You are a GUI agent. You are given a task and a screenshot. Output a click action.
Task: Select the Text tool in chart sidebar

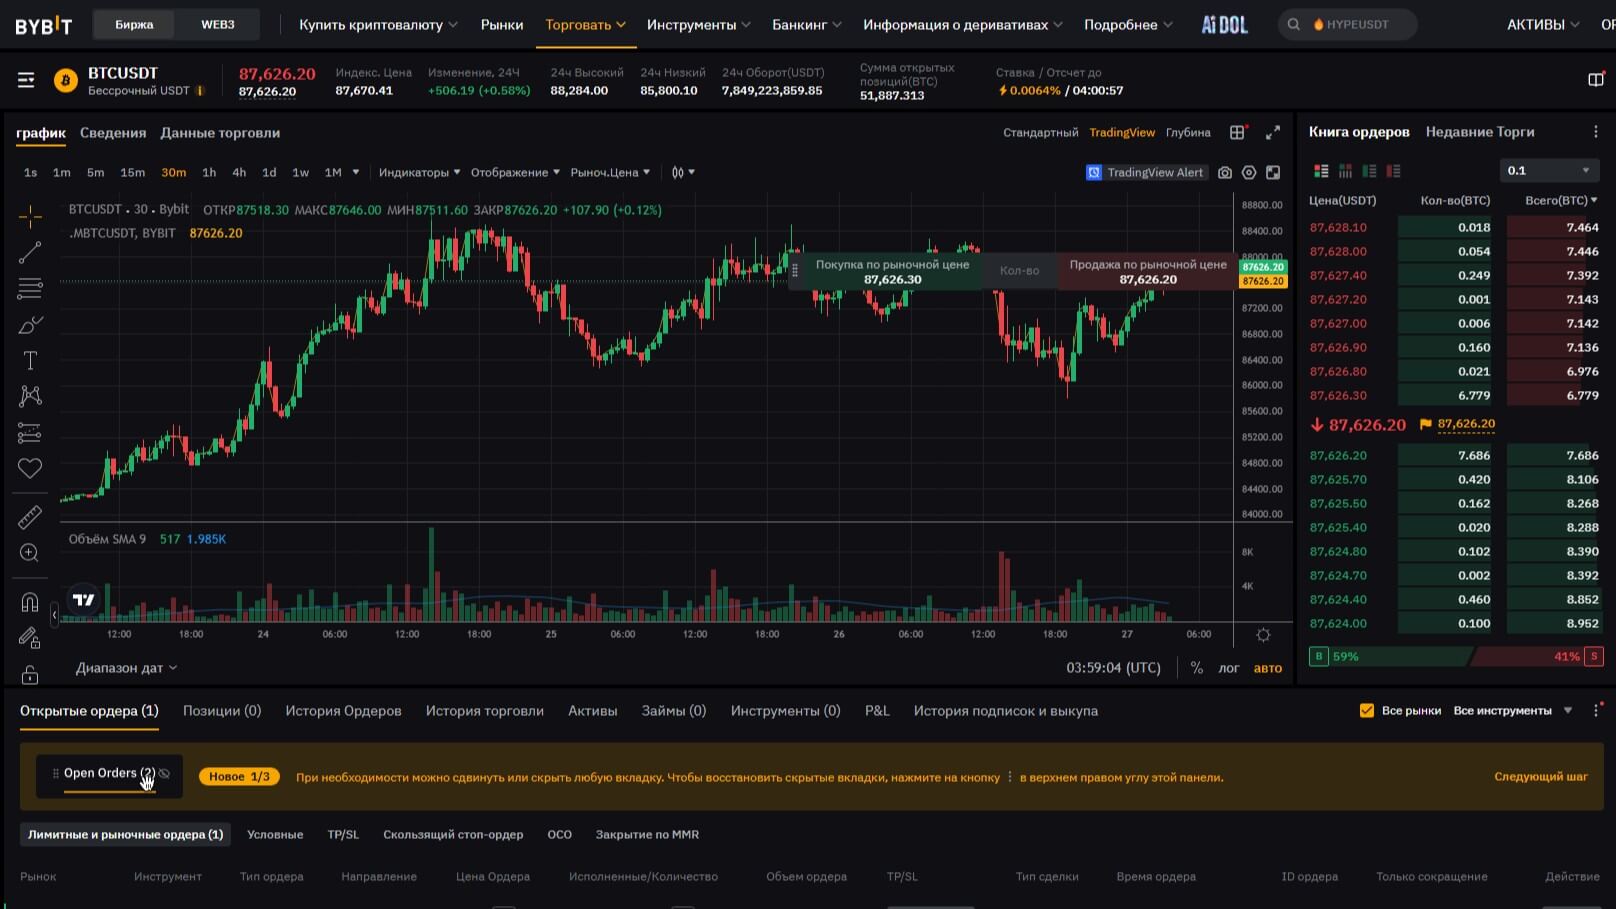click(30, 361)
